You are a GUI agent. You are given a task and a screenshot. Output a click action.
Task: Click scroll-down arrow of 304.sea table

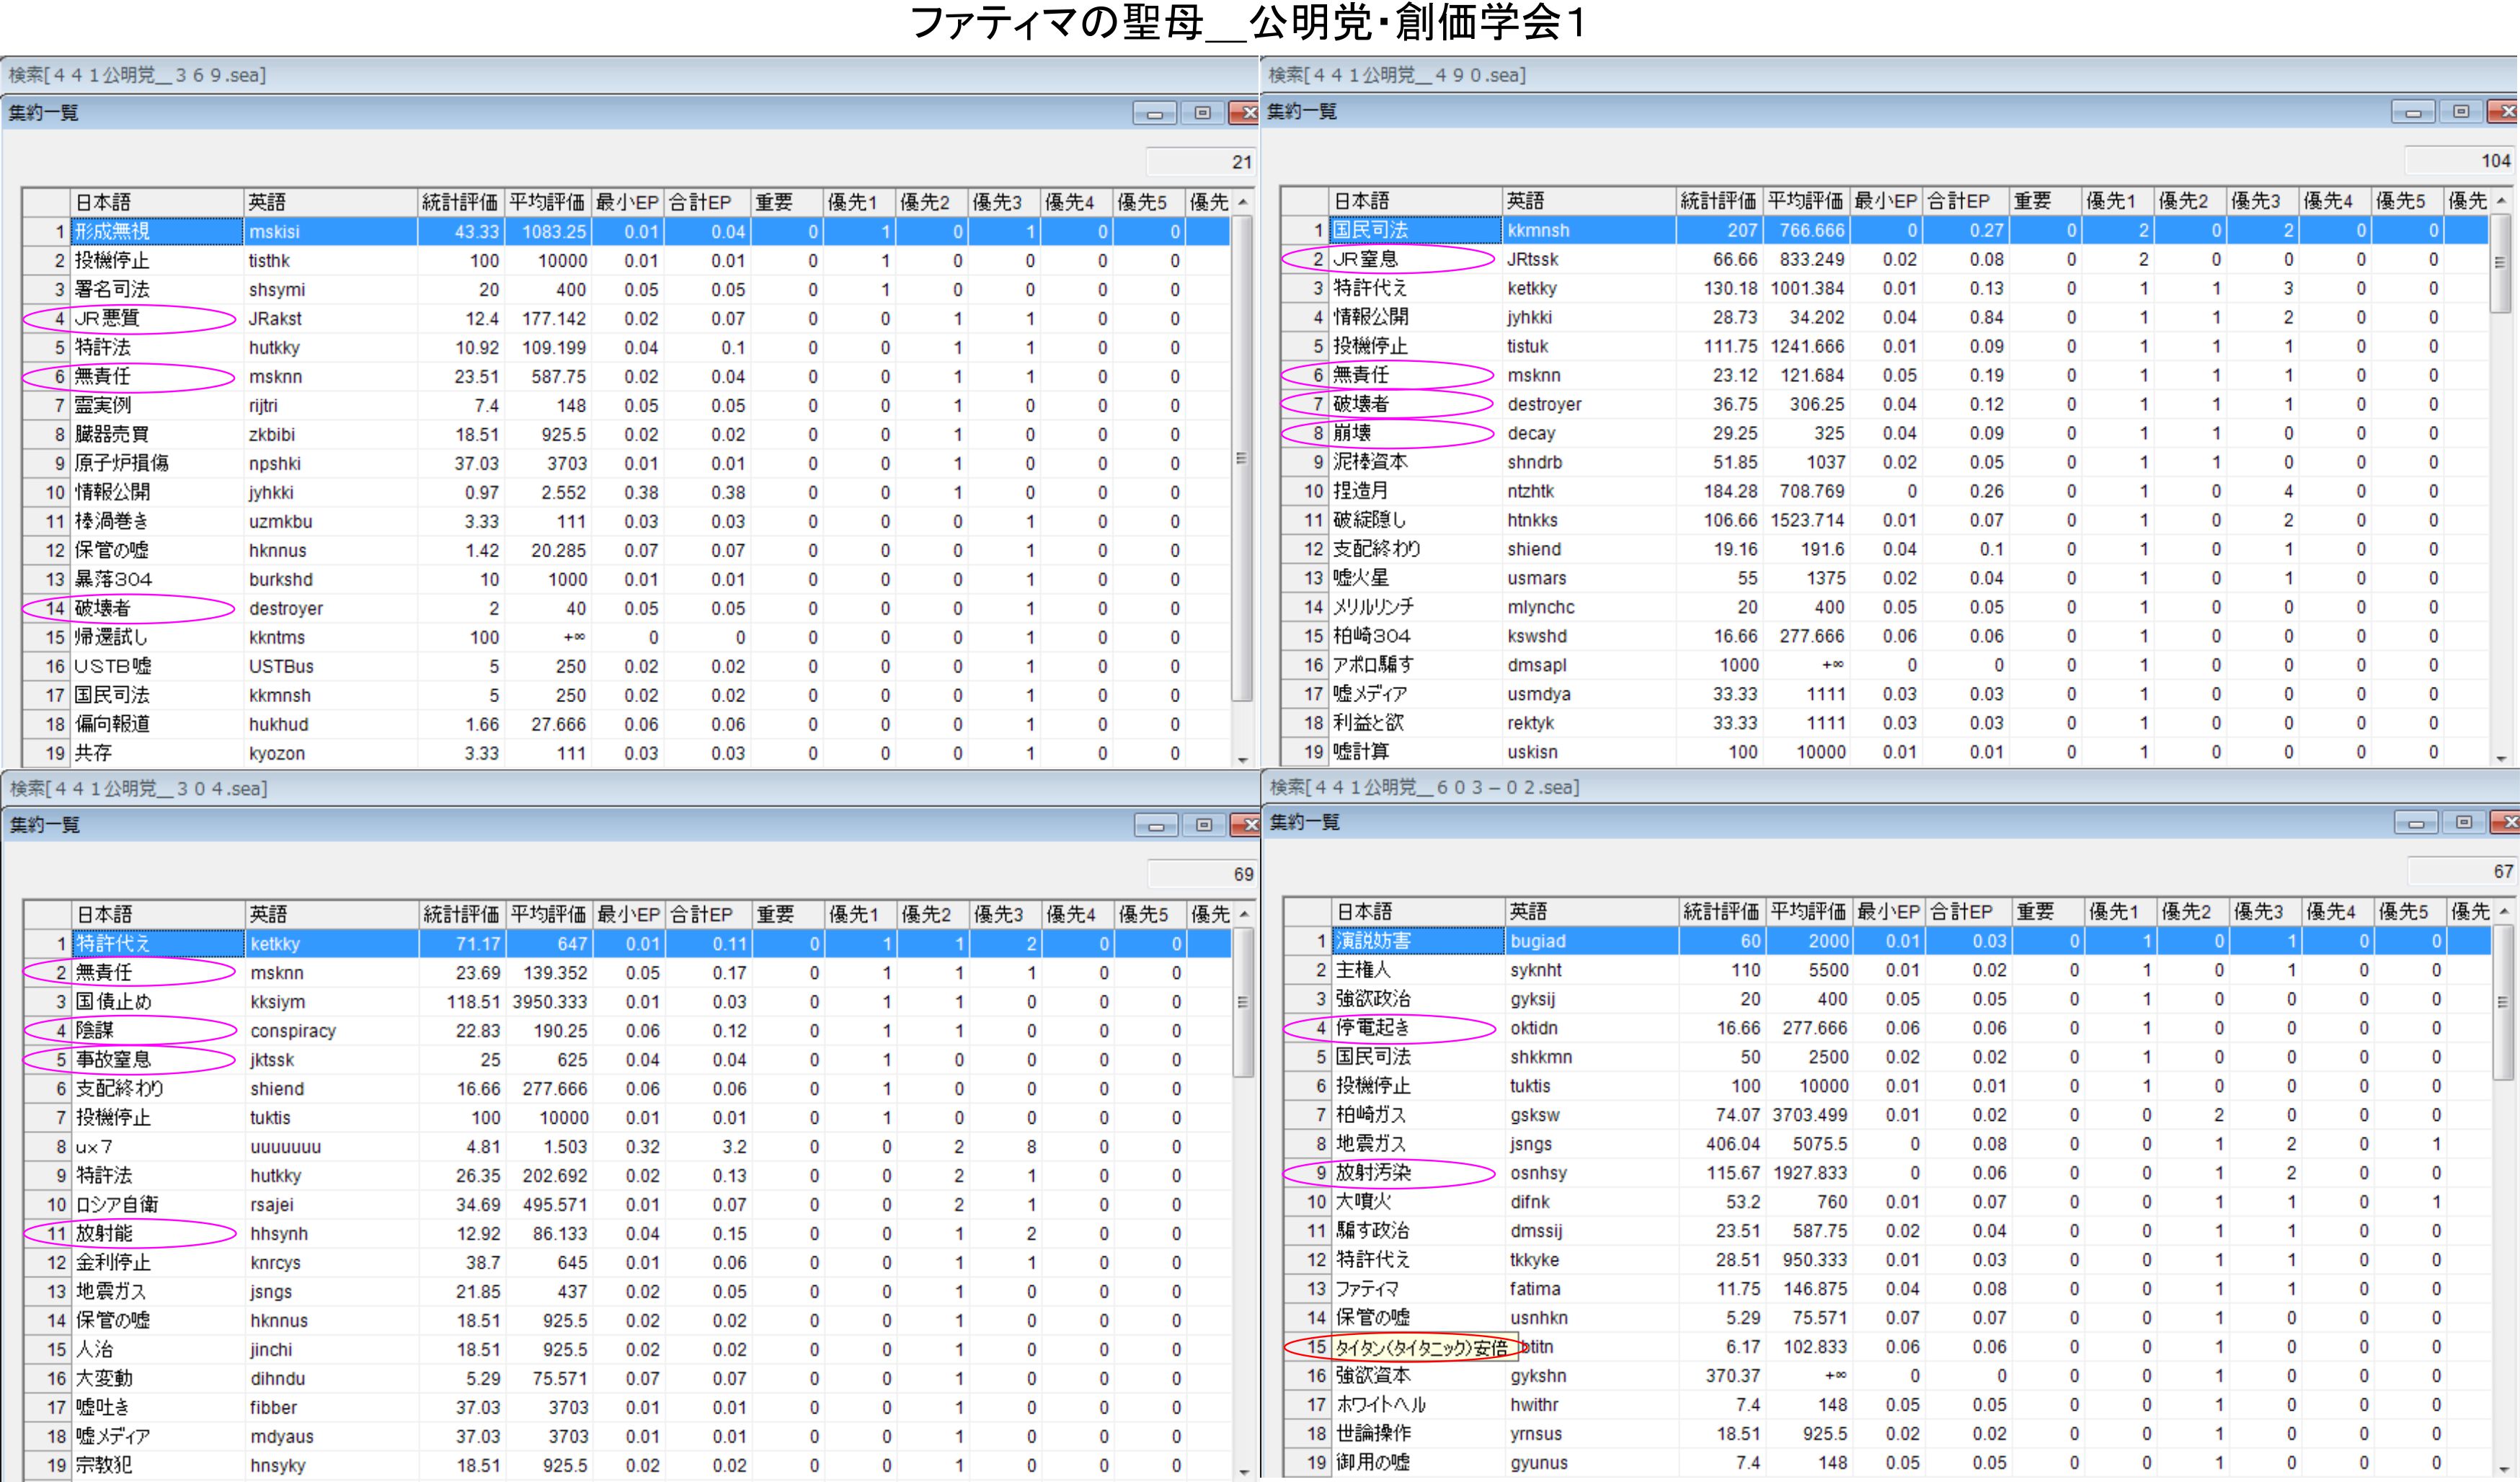pos(1244,1471)
